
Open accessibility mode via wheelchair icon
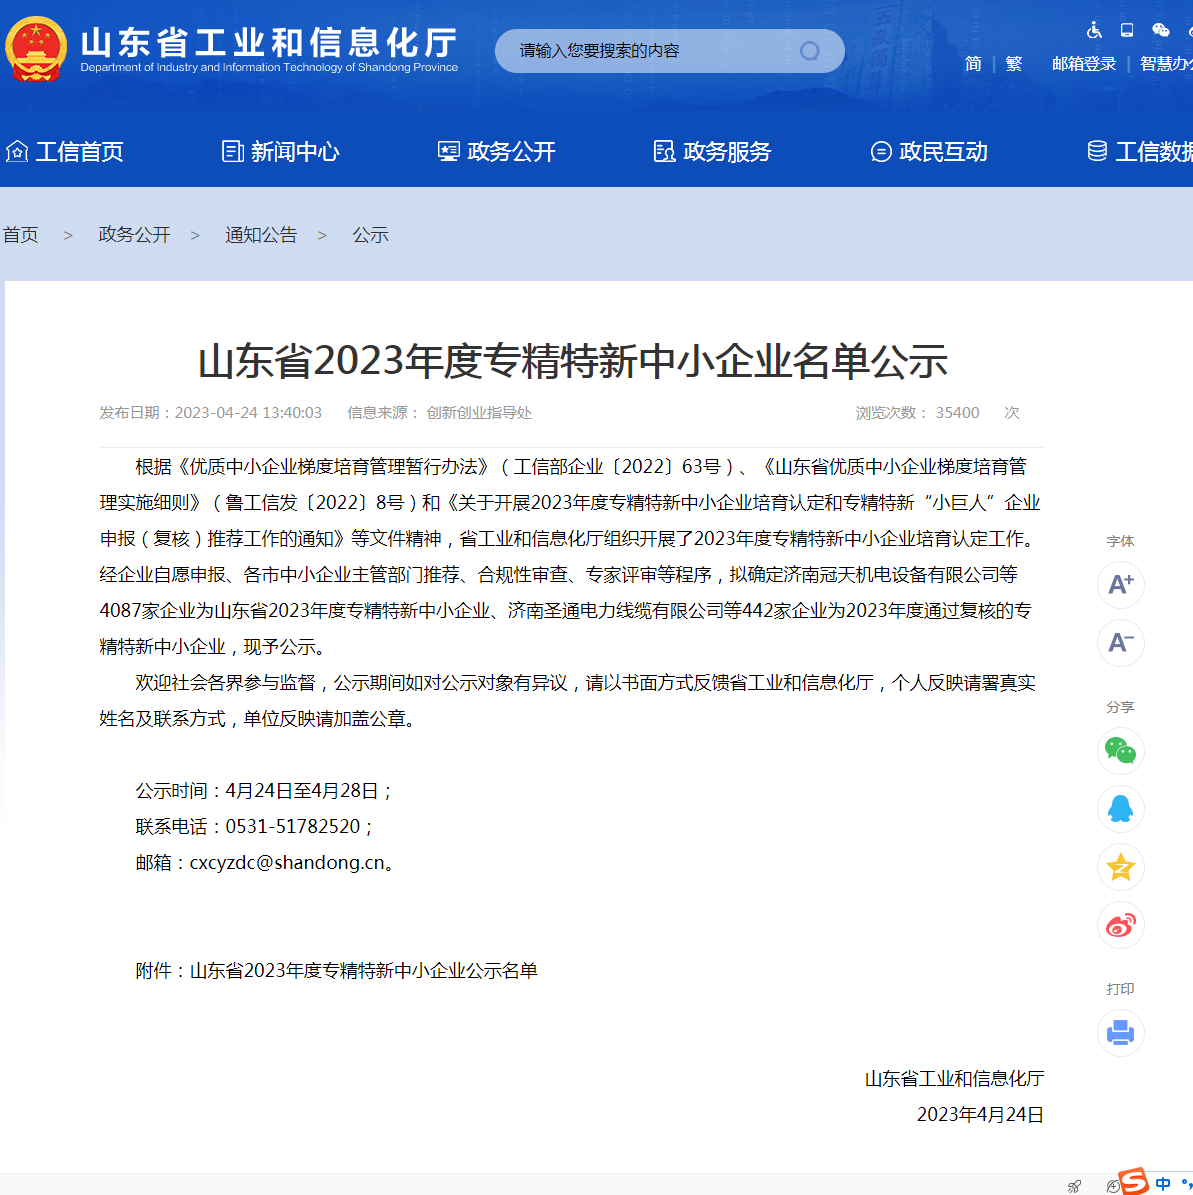(1094, 30)
